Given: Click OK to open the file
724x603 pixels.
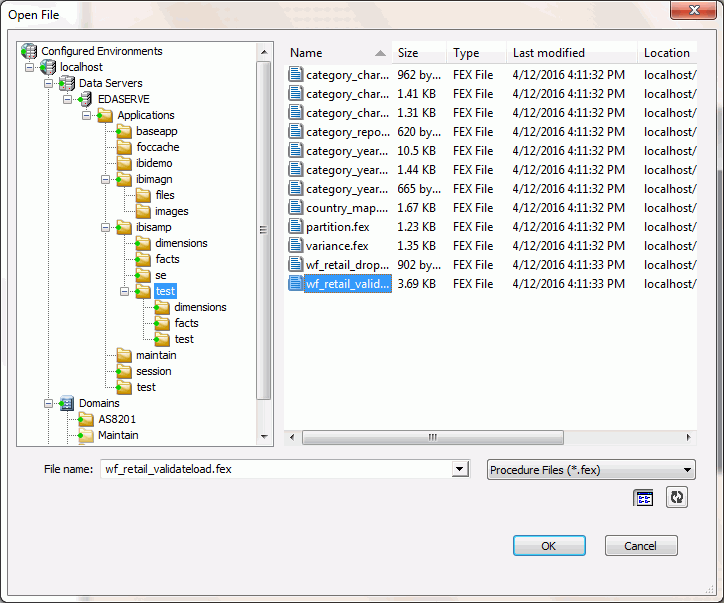Looking at the screenshot, I should tap(549, 546).
